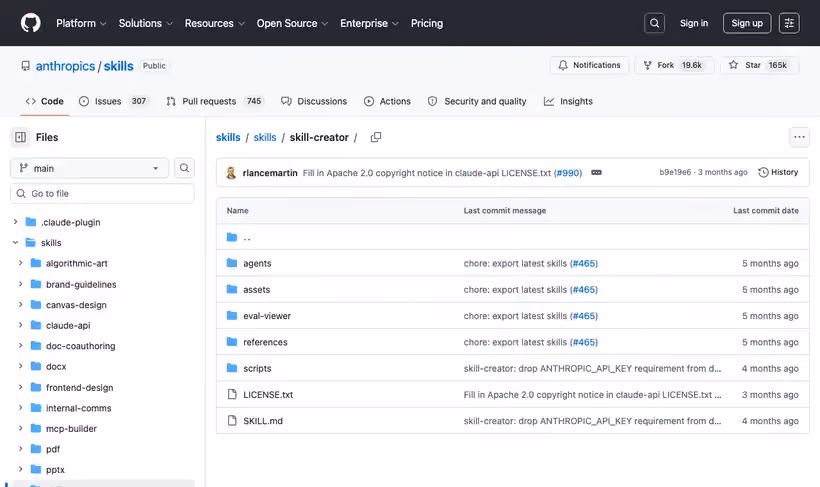The image size is (820, 487).
Task: Expand the pdf folder chevron
Action: coord(20,449)
